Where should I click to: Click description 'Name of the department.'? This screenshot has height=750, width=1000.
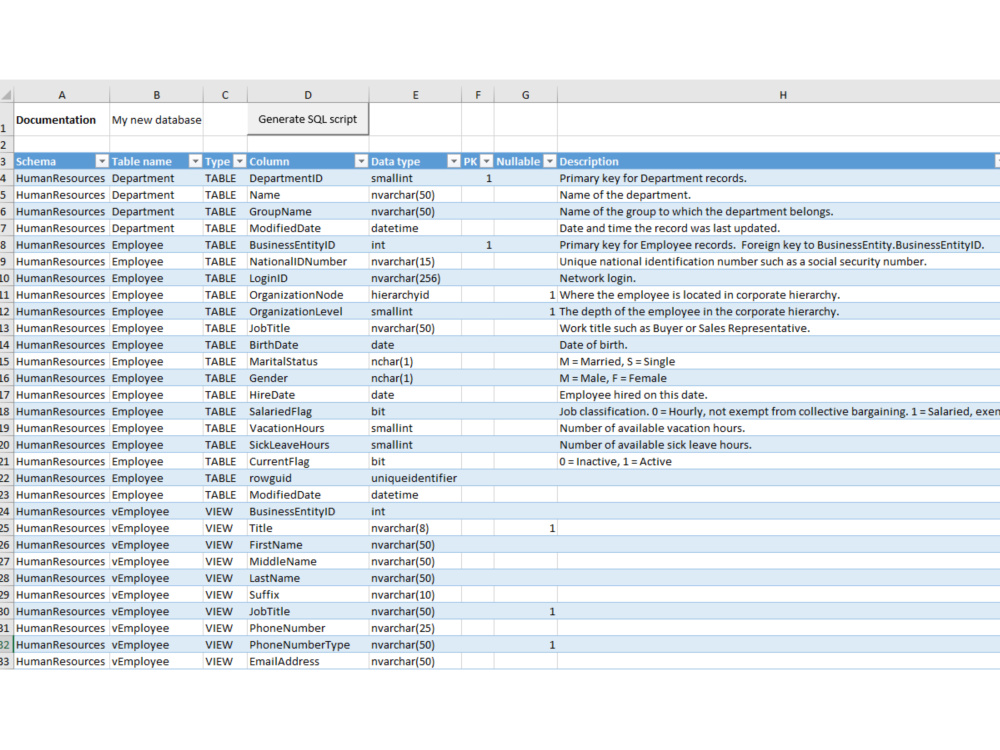coord(625,195)
